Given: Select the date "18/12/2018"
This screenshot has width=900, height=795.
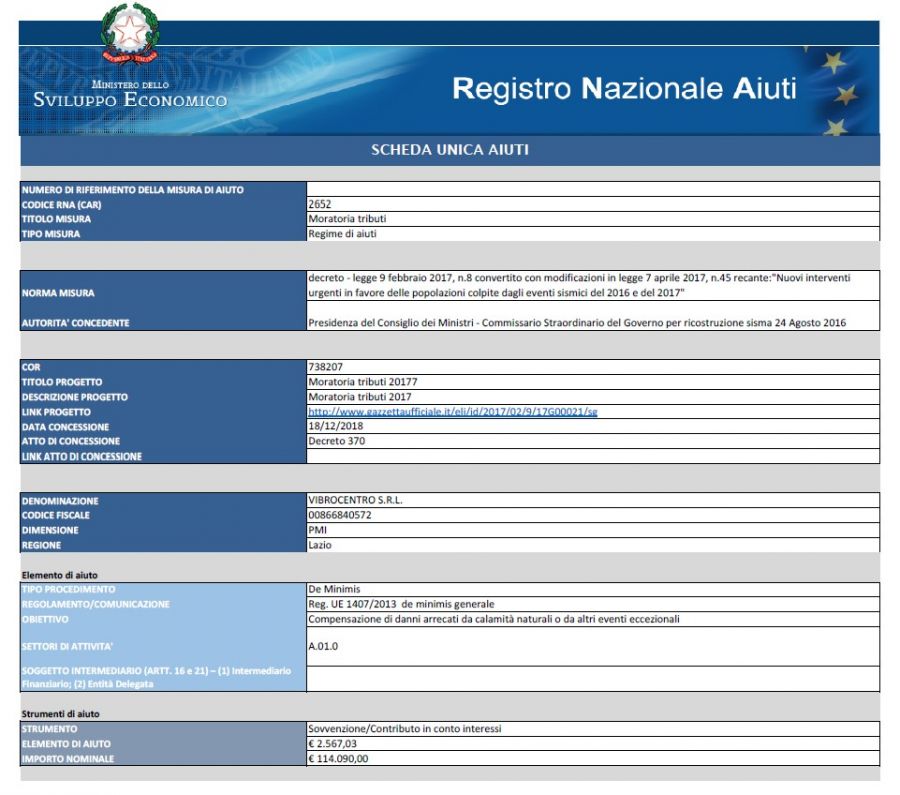Looking at the screenshot, I should click(x=336, y=426).
